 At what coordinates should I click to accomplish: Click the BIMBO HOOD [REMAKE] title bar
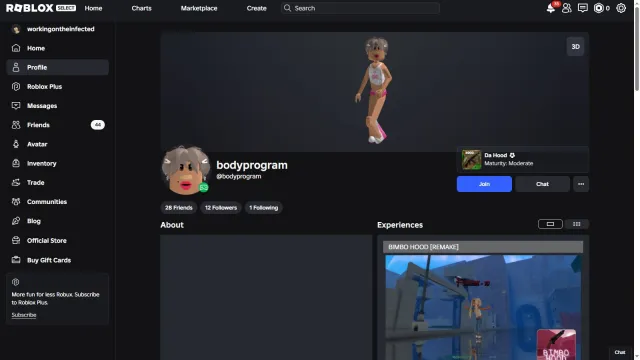[x=483, y=247]
